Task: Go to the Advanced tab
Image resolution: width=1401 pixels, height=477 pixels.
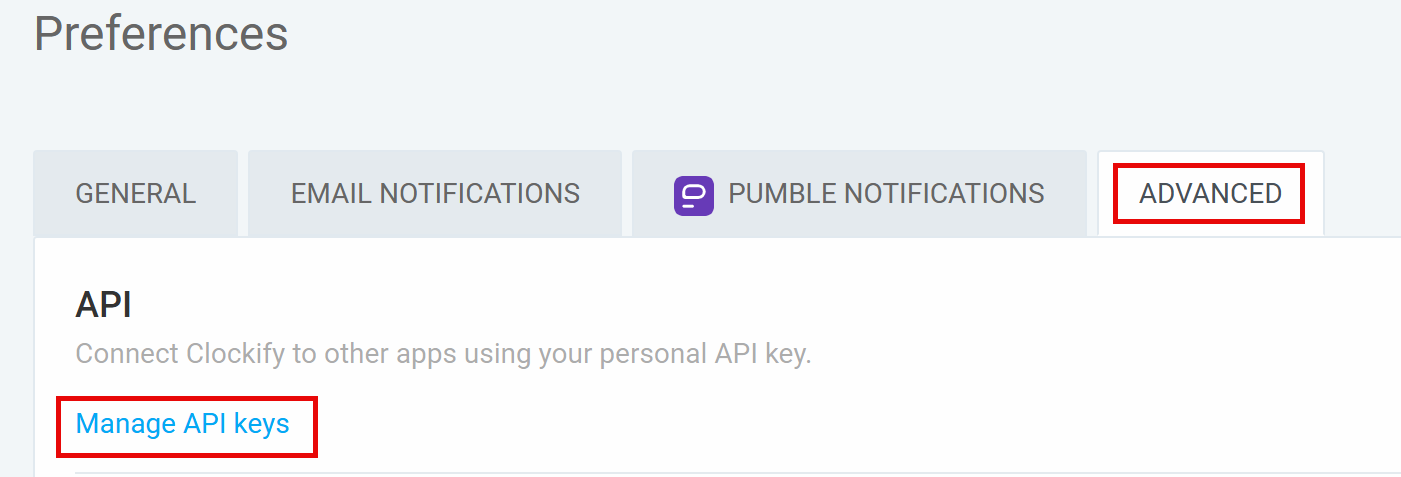Action: (1210, 194)
